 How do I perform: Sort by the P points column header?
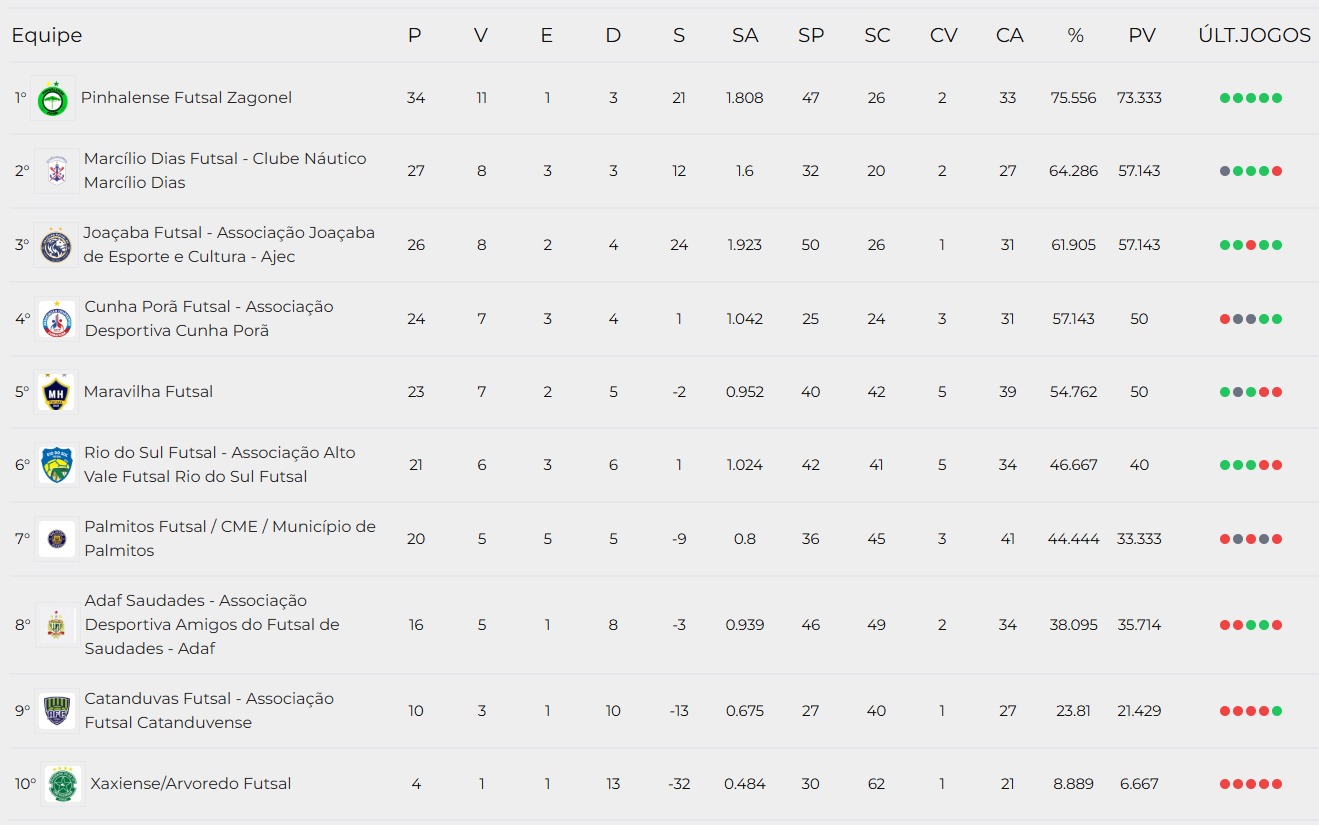[415, 36]
